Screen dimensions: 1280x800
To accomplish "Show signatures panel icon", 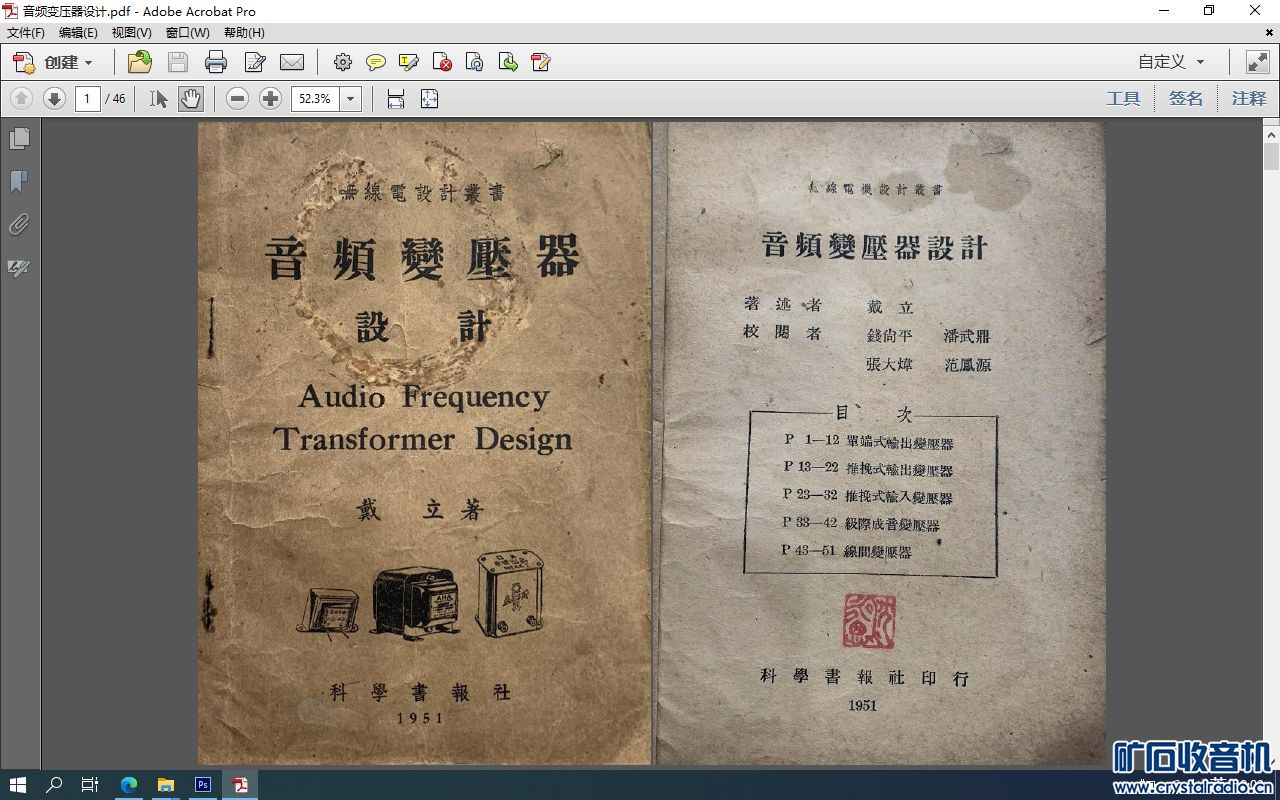I will click(19, 268).
